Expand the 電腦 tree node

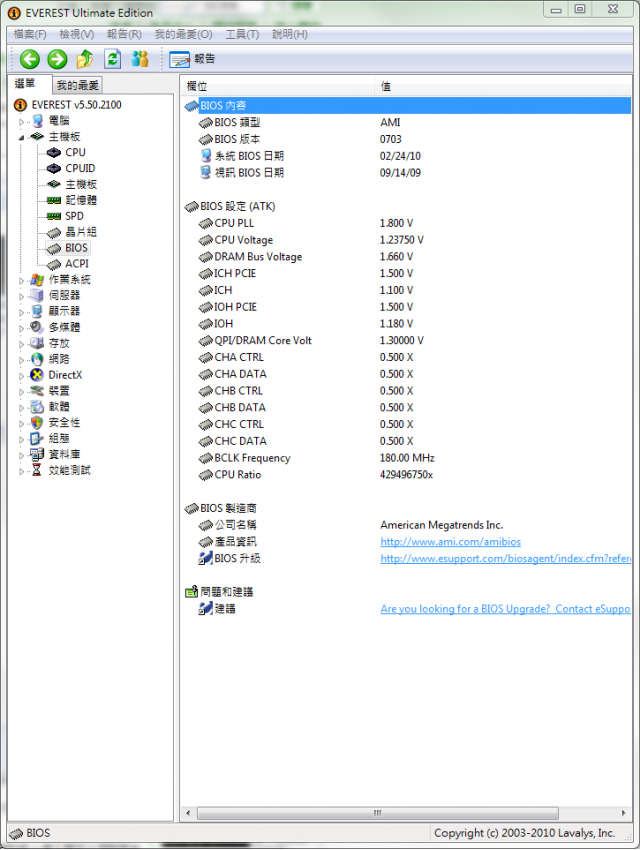pyautogui.click(x=22, y=121)
